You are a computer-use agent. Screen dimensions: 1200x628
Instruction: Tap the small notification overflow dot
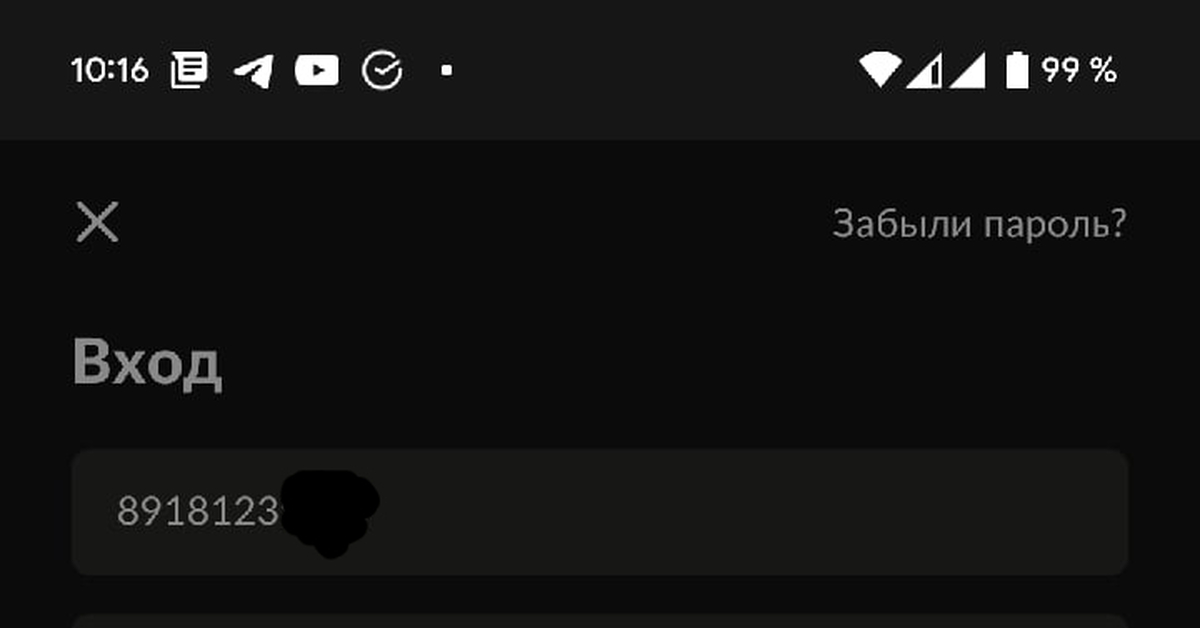447,71
